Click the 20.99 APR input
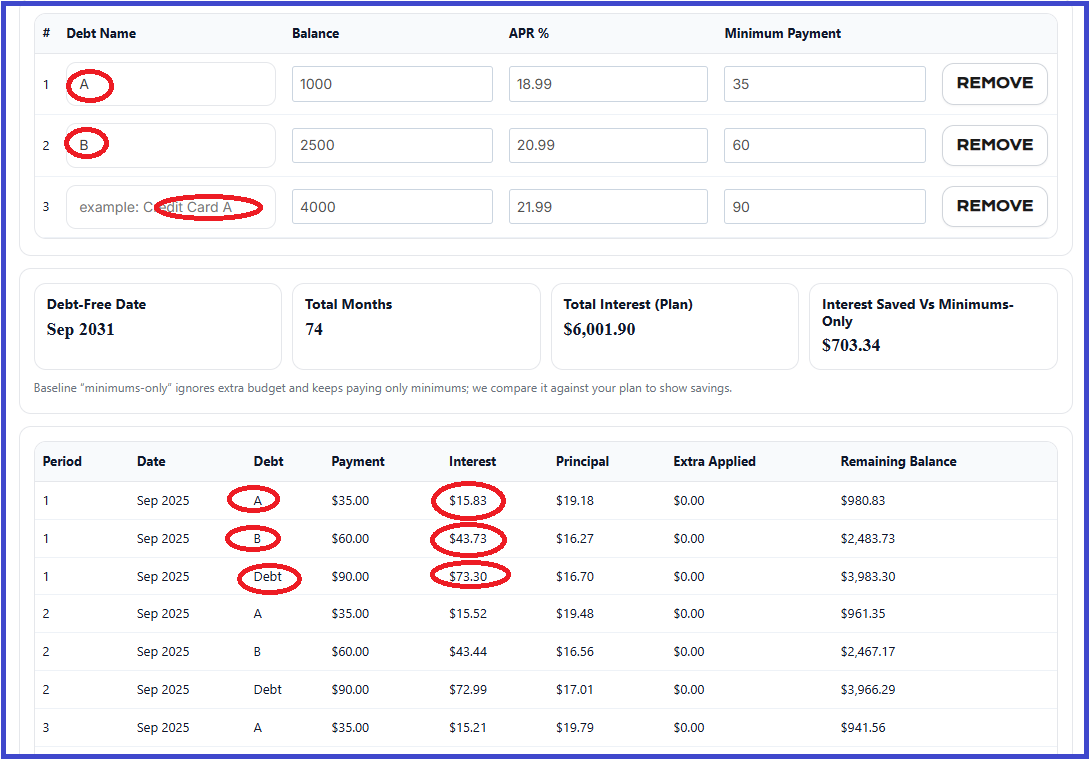The width and height of the screenshot is (1090, 759). 608,145
